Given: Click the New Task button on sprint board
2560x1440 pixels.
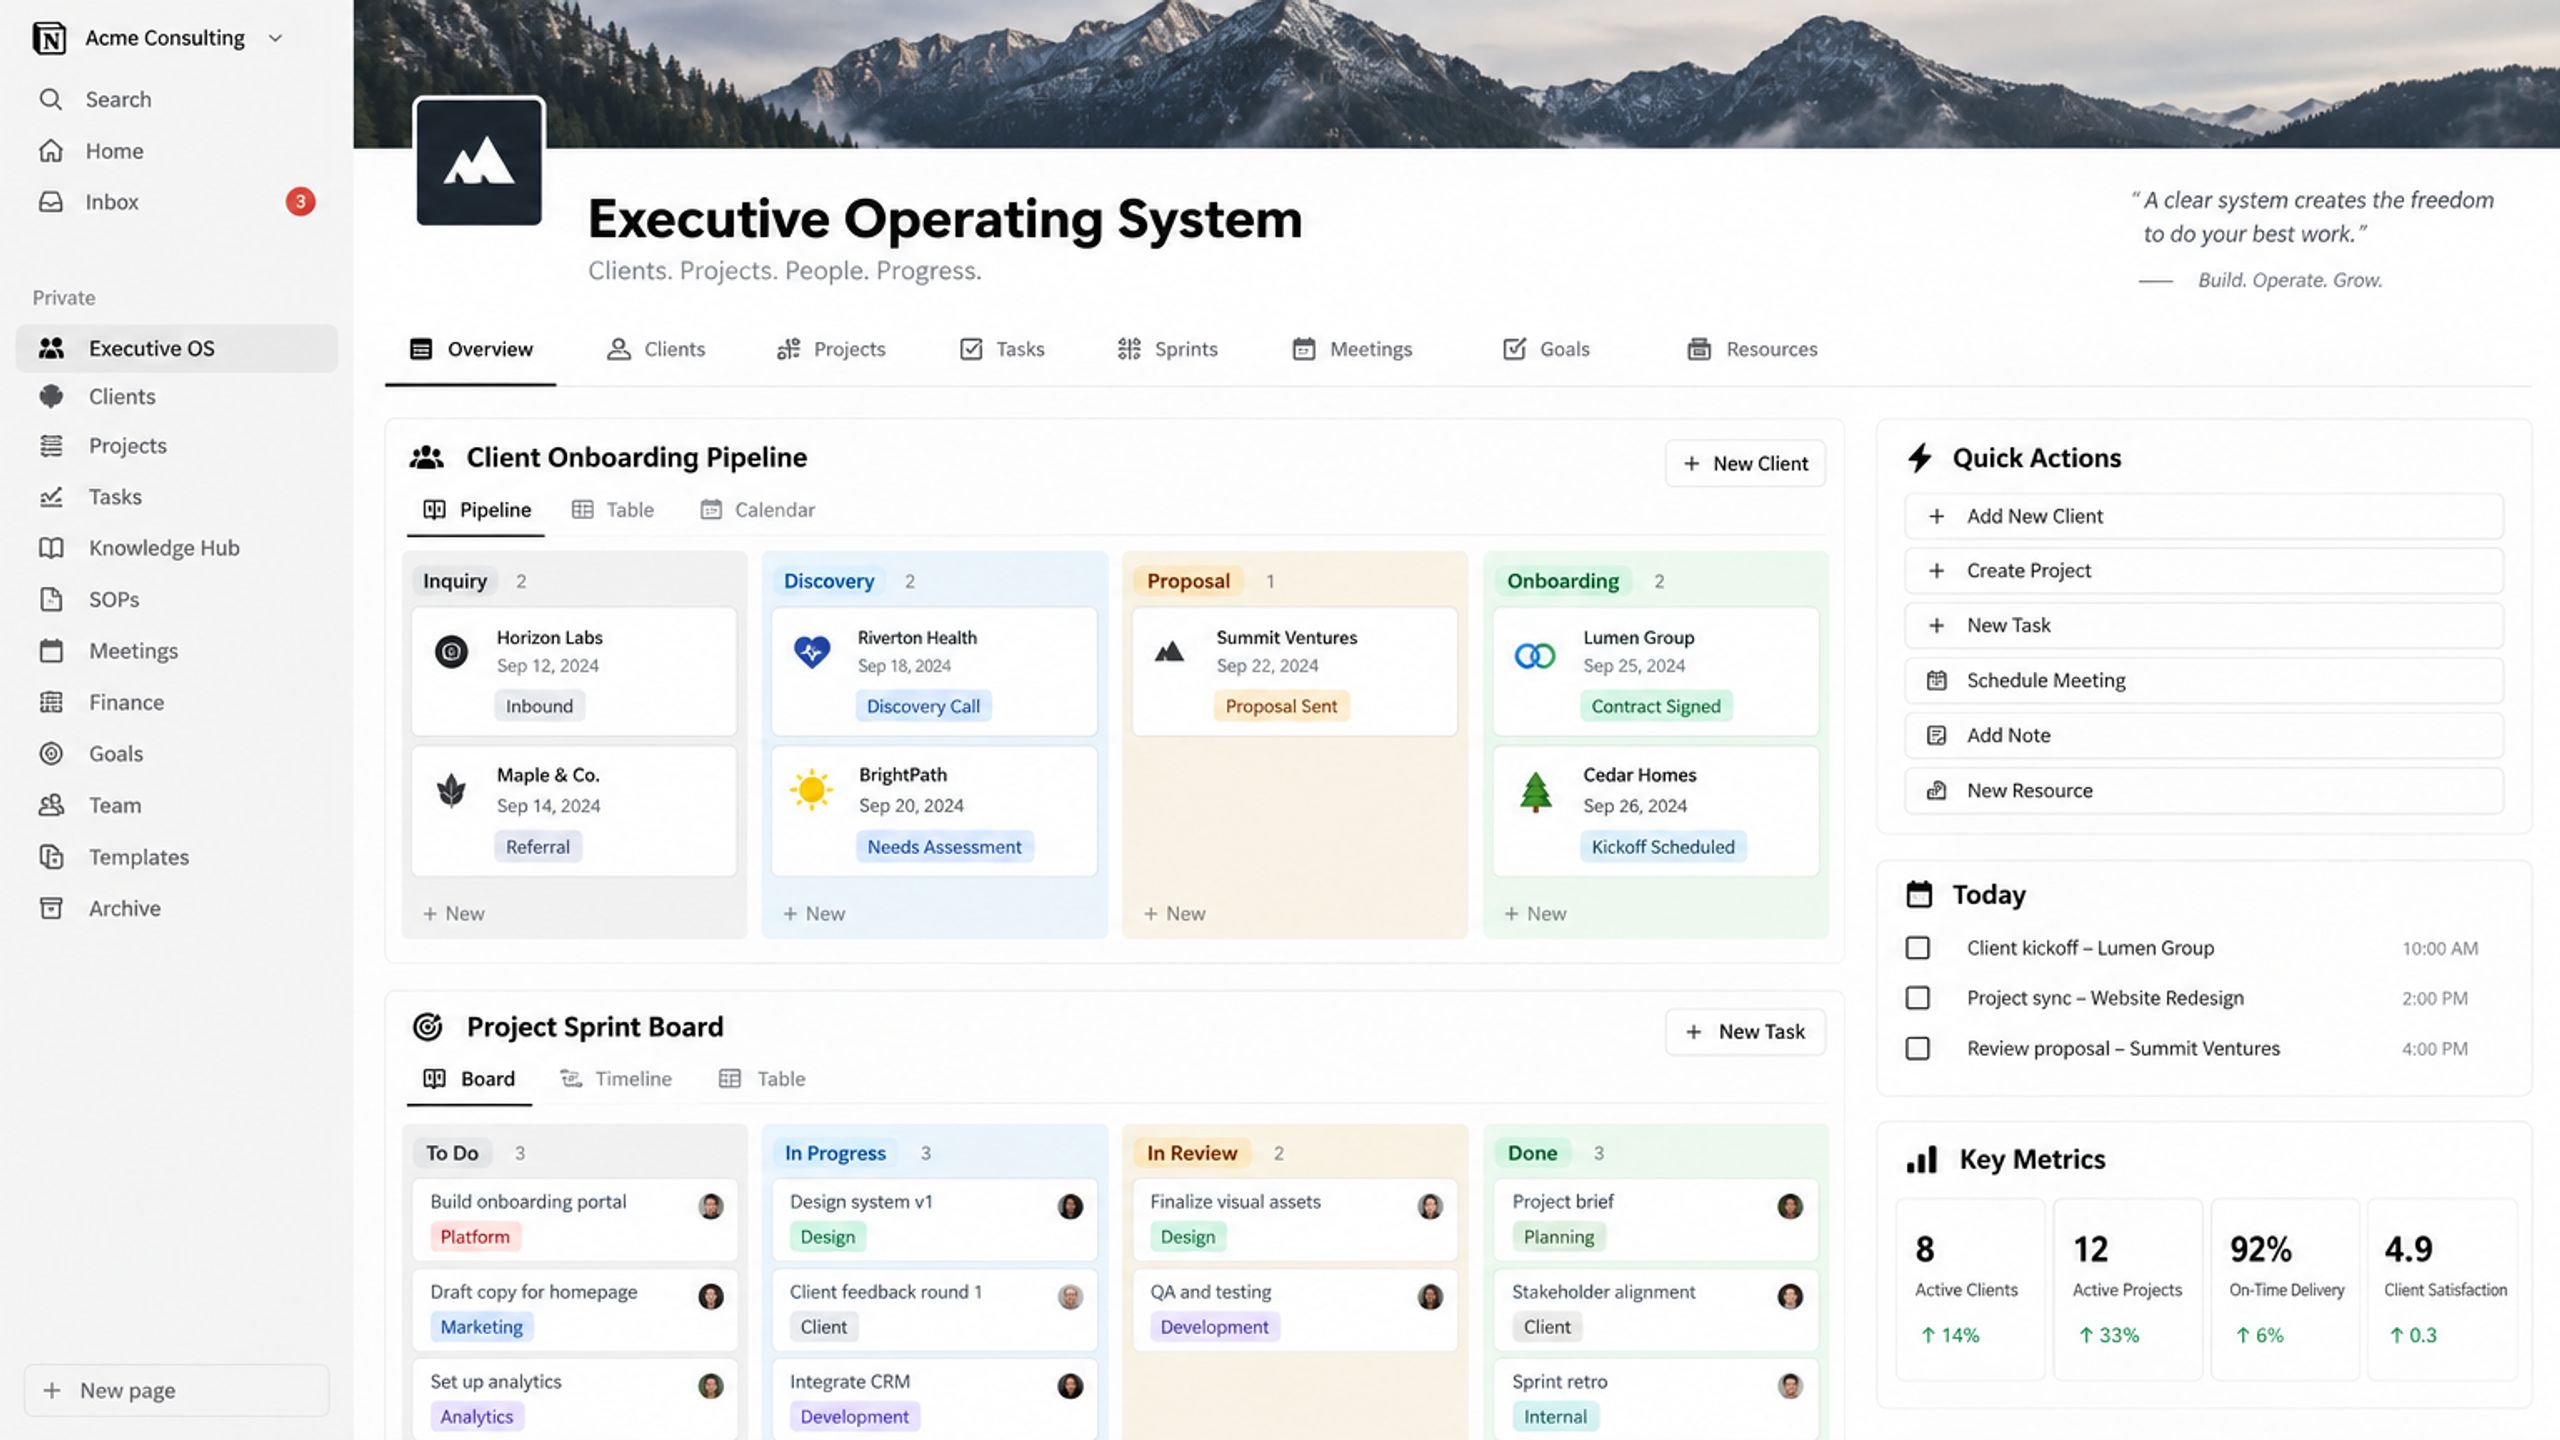Looking at the screenshot, I should 1745,1032.
